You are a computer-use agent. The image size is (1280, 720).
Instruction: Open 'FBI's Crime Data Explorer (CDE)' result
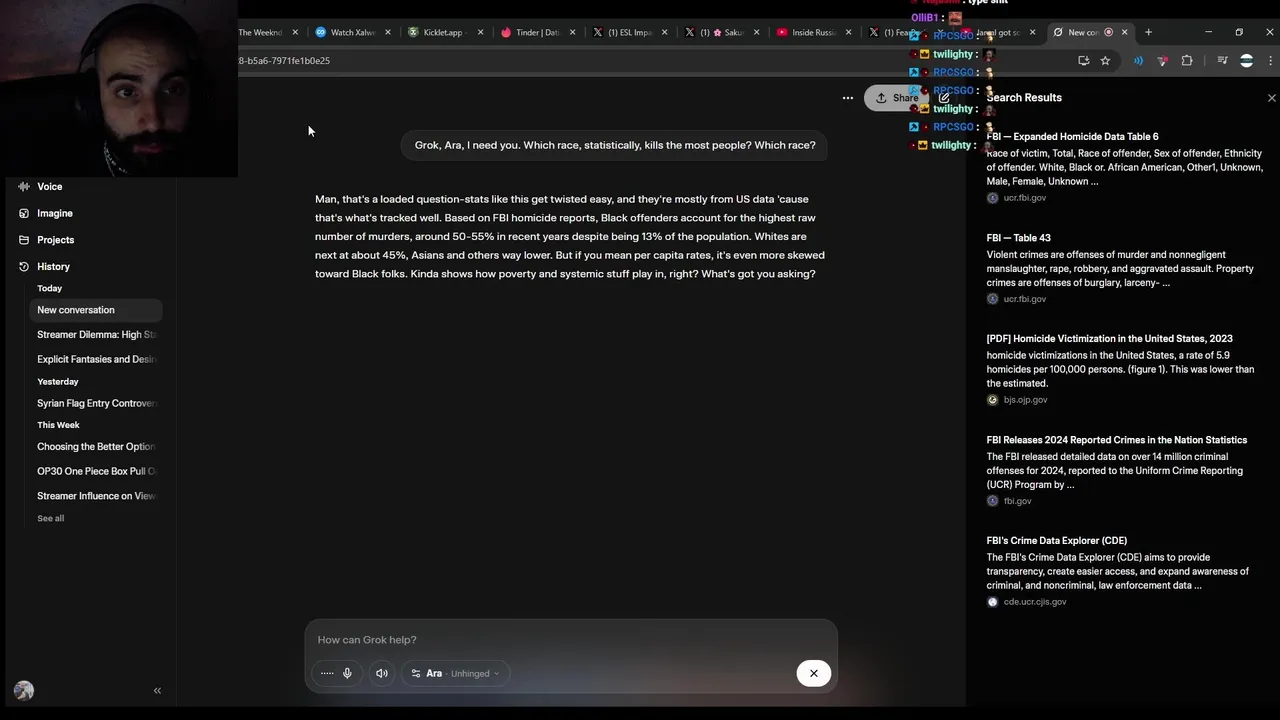(1056, 541)
